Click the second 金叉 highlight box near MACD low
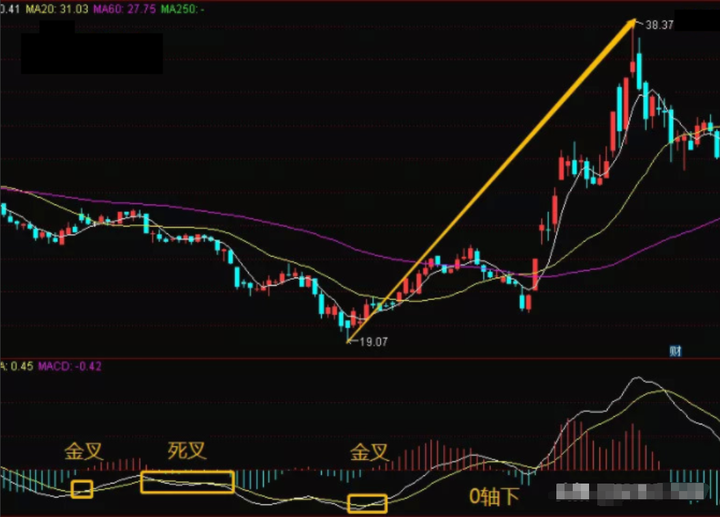The width and height of the screenshot is (720, 517). [x=367, y=503]
